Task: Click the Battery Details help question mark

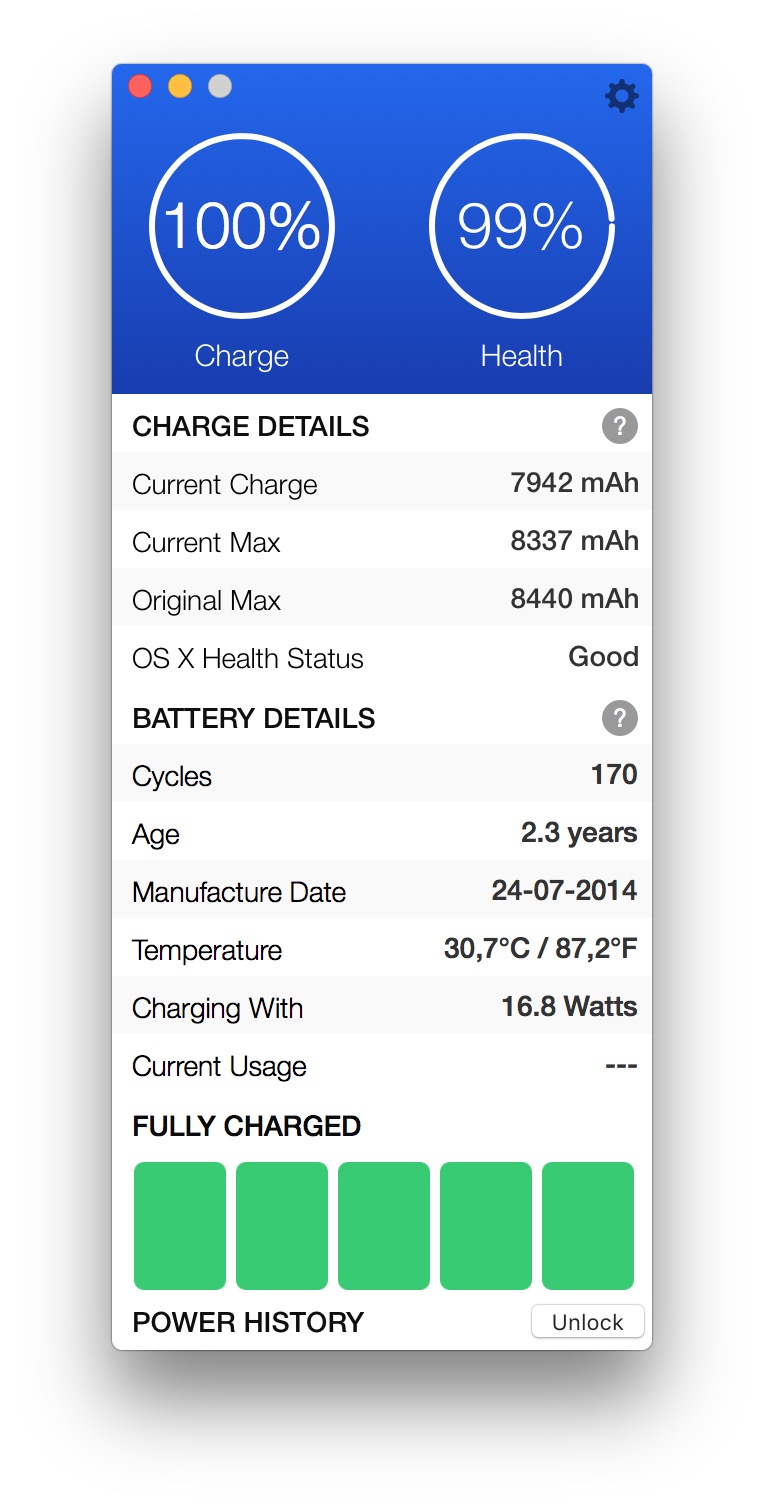Action: [619, 719]
